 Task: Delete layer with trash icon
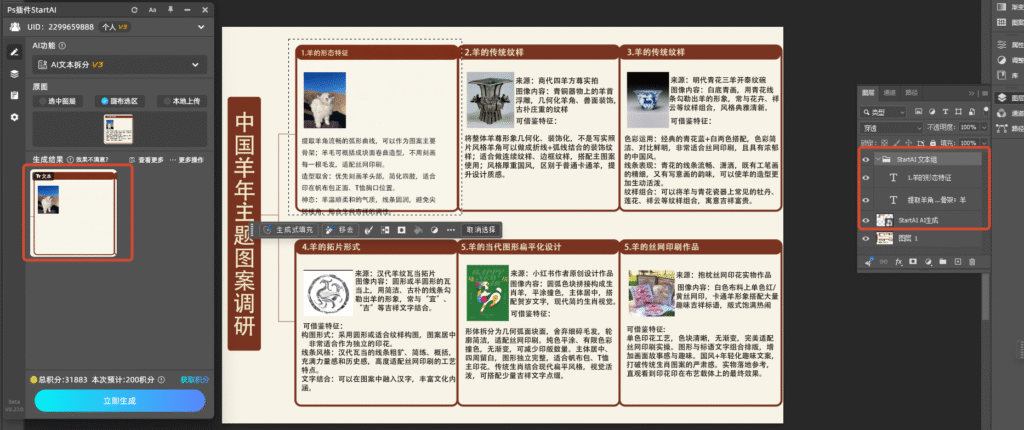[972, 261]
